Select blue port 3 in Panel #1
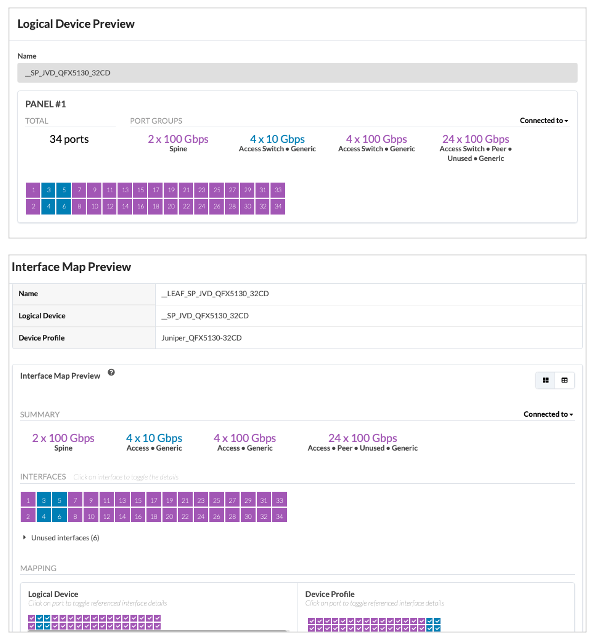 48,190
